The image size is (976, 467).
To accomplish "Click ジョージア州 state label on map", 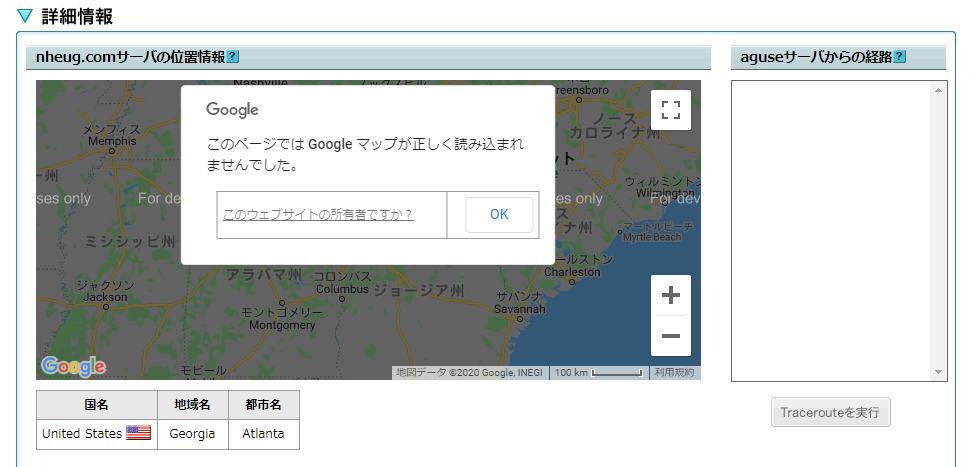I will point(419,290).
